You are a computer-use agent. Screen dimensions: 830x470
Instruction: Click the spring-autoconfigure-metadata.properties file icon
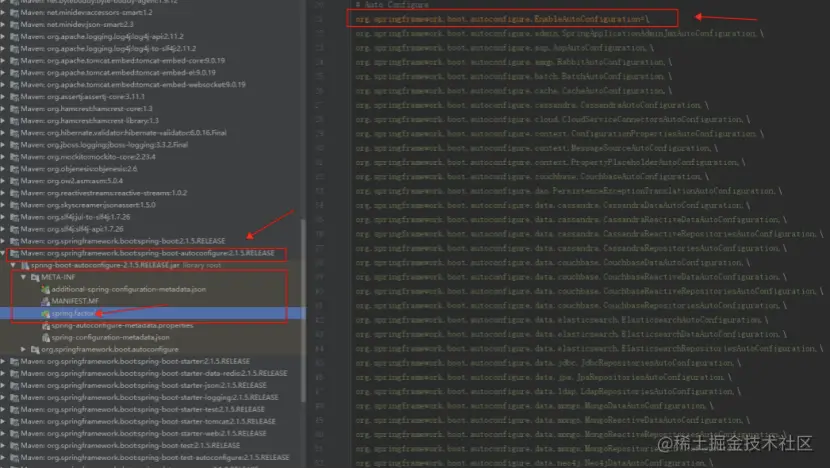46,326
